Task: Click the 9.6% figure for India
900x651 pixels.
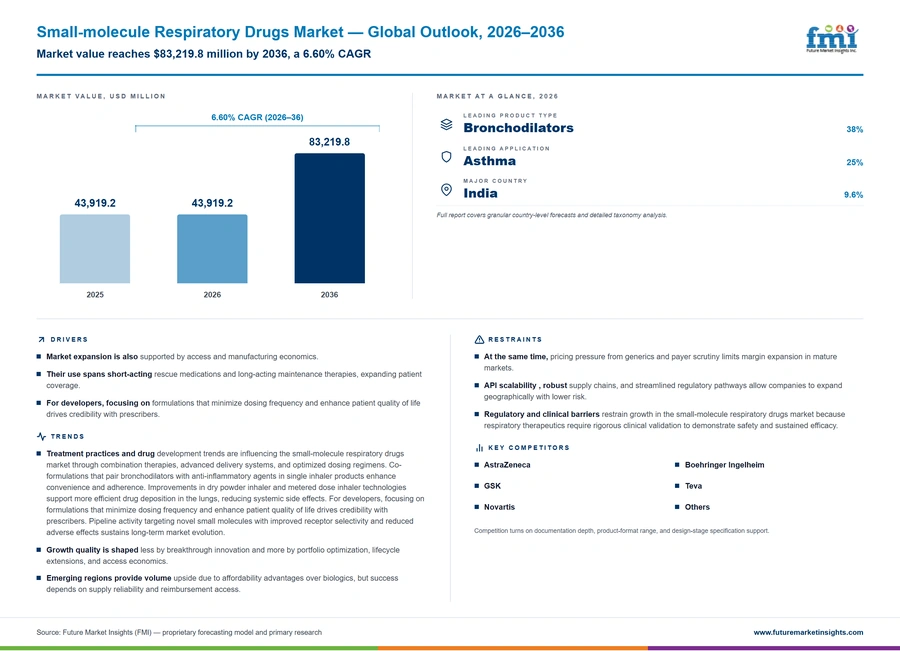Action: tap(853, 195)
